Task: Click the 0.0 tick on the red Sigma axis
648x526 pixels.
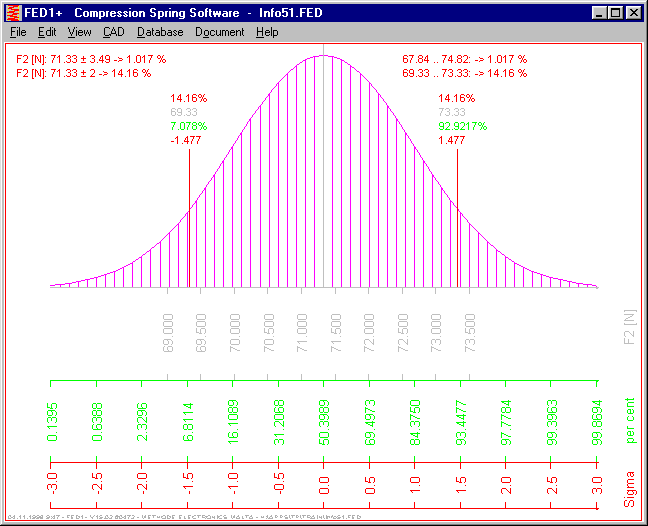Action: [x=323, y=463]
